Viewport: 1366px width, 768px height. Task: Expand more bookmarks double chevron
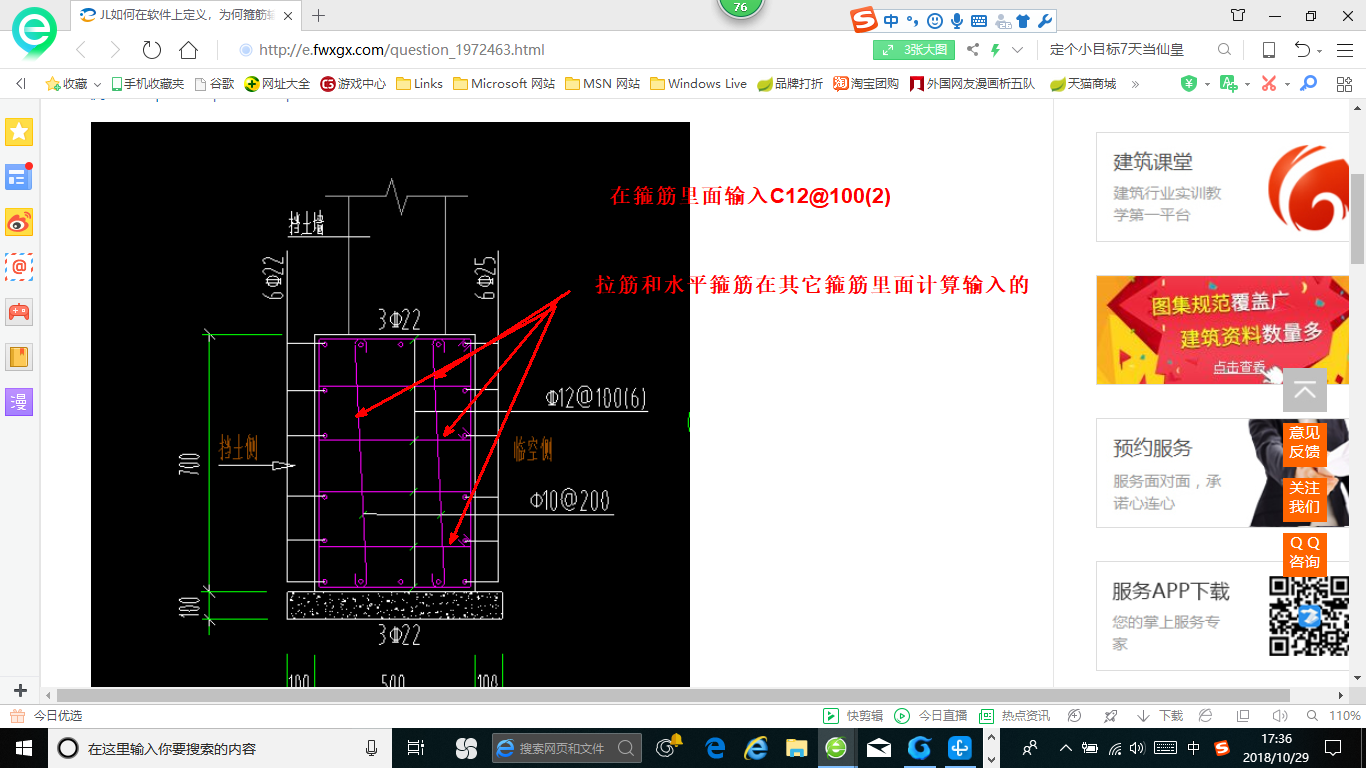pos(1135,84)
